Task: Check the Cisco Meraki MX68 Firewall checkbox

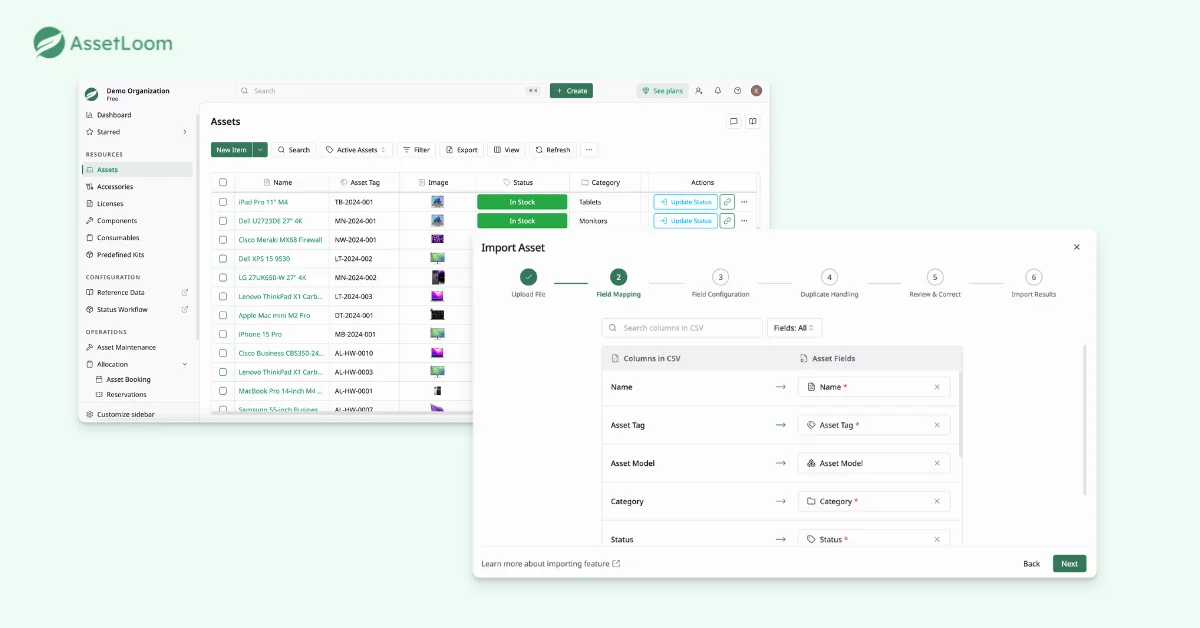Action: pos(223,240)
